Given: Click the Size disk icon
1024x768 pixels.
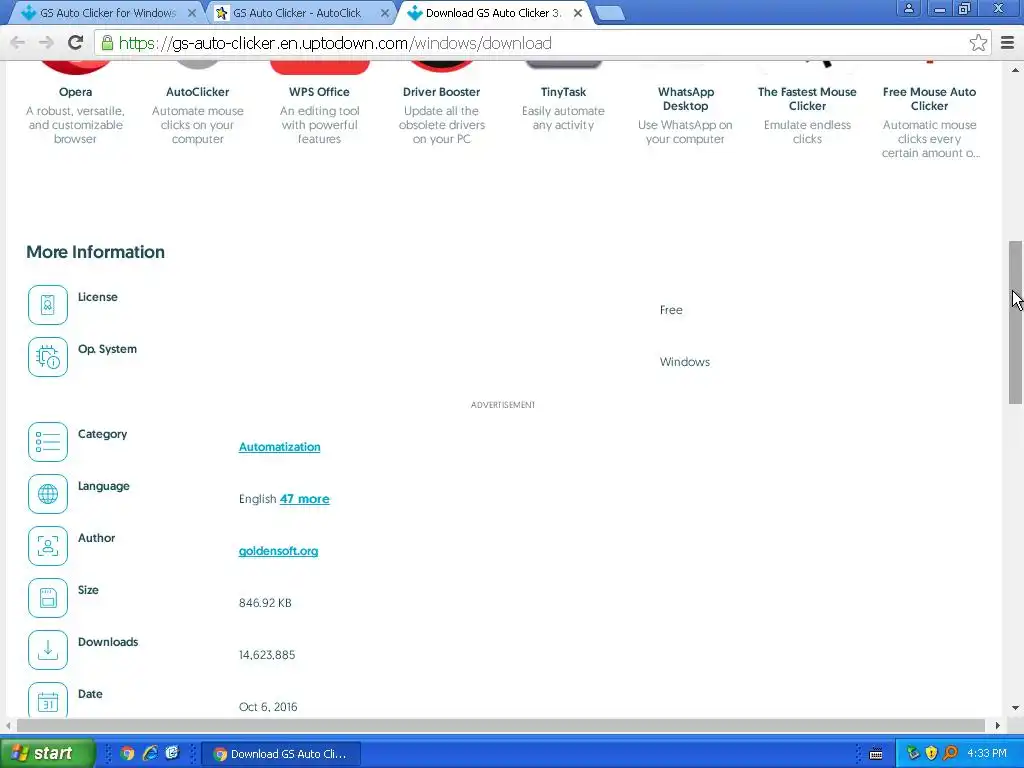Looking at the screenshot, I should (x=48, y=598).
